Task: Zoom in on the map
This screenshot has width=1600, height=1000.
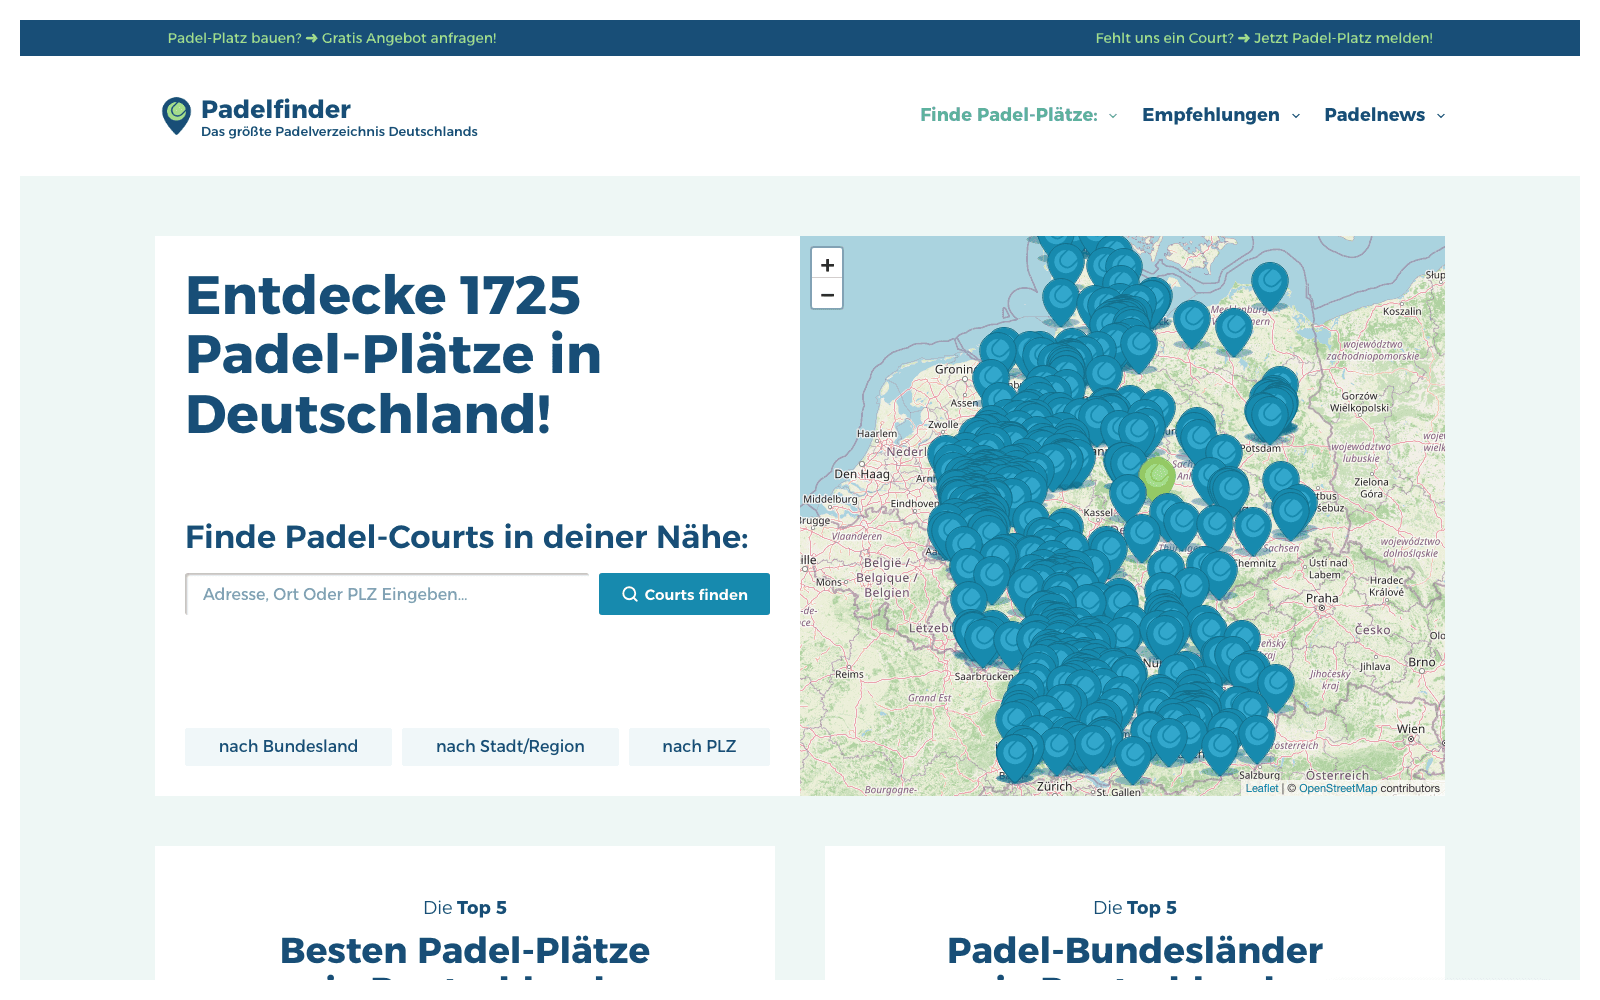Action: [827, 264]
